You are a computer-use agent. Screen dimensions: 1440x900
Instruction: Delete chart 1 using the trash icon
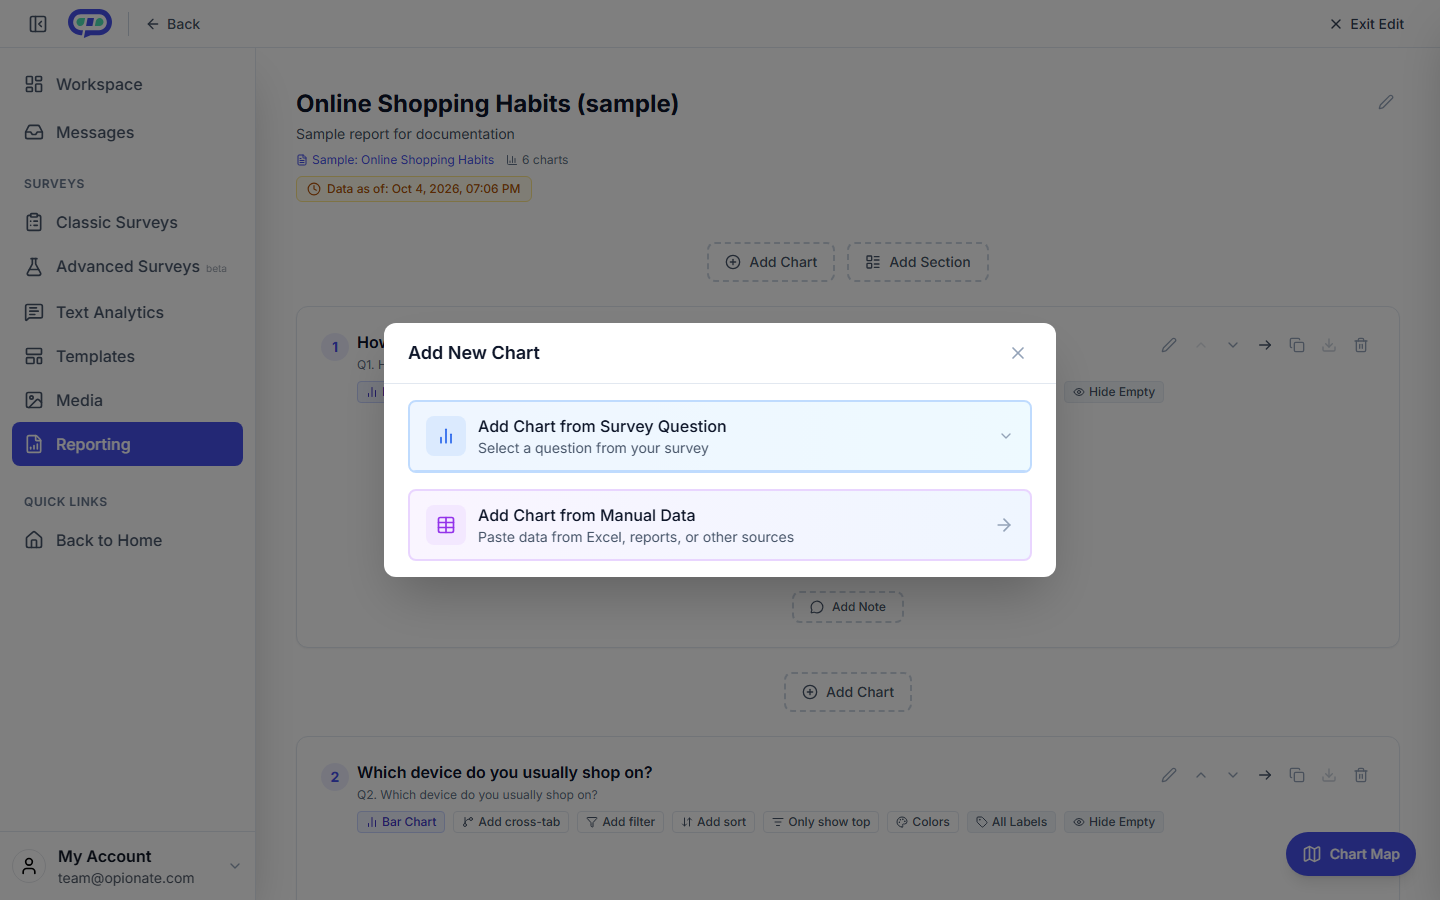click(1361, 345)
